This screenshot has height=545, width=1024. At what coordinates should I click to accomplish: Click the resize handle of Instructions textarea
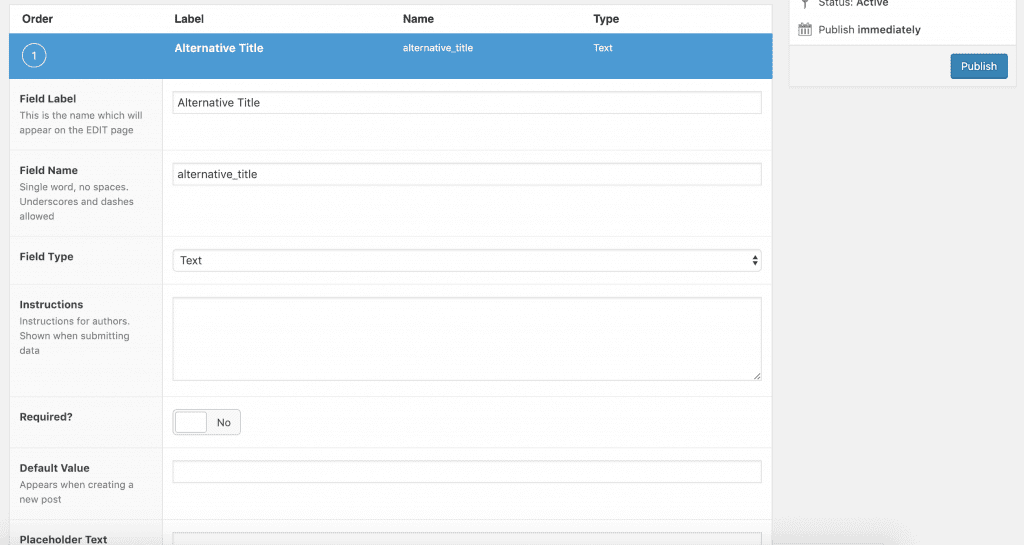pyautogui.click(x=756, y=375)
